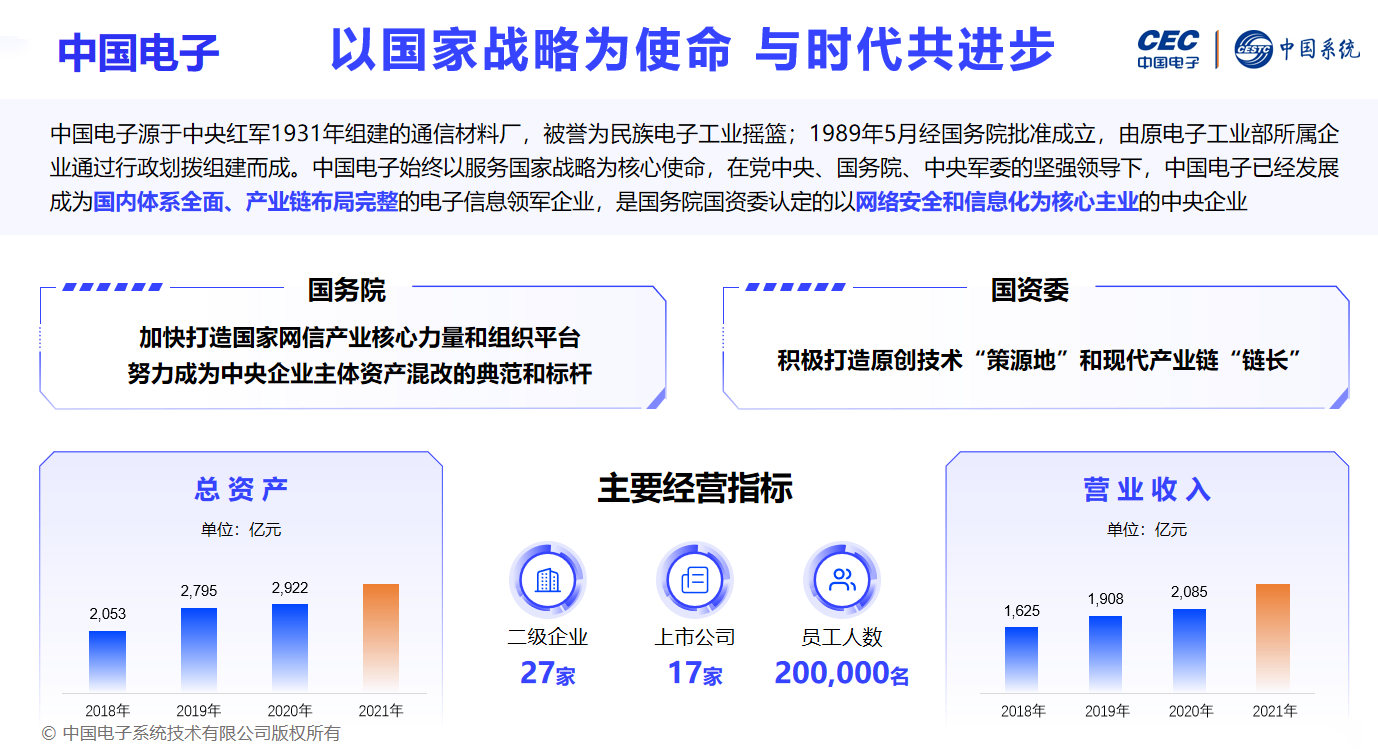Select the 国务院 box heading
The height and width of the screenshot is (753, 1378).
[x=346, y=290]
